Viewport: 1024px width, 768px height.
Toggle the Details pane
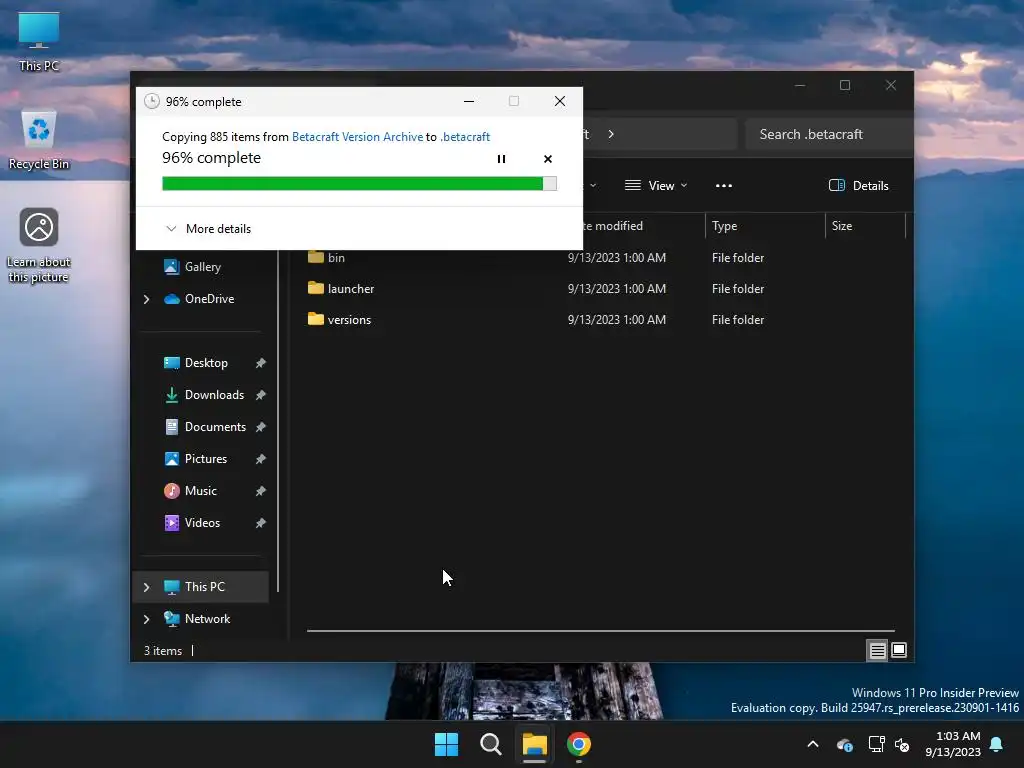click(858, 185)
